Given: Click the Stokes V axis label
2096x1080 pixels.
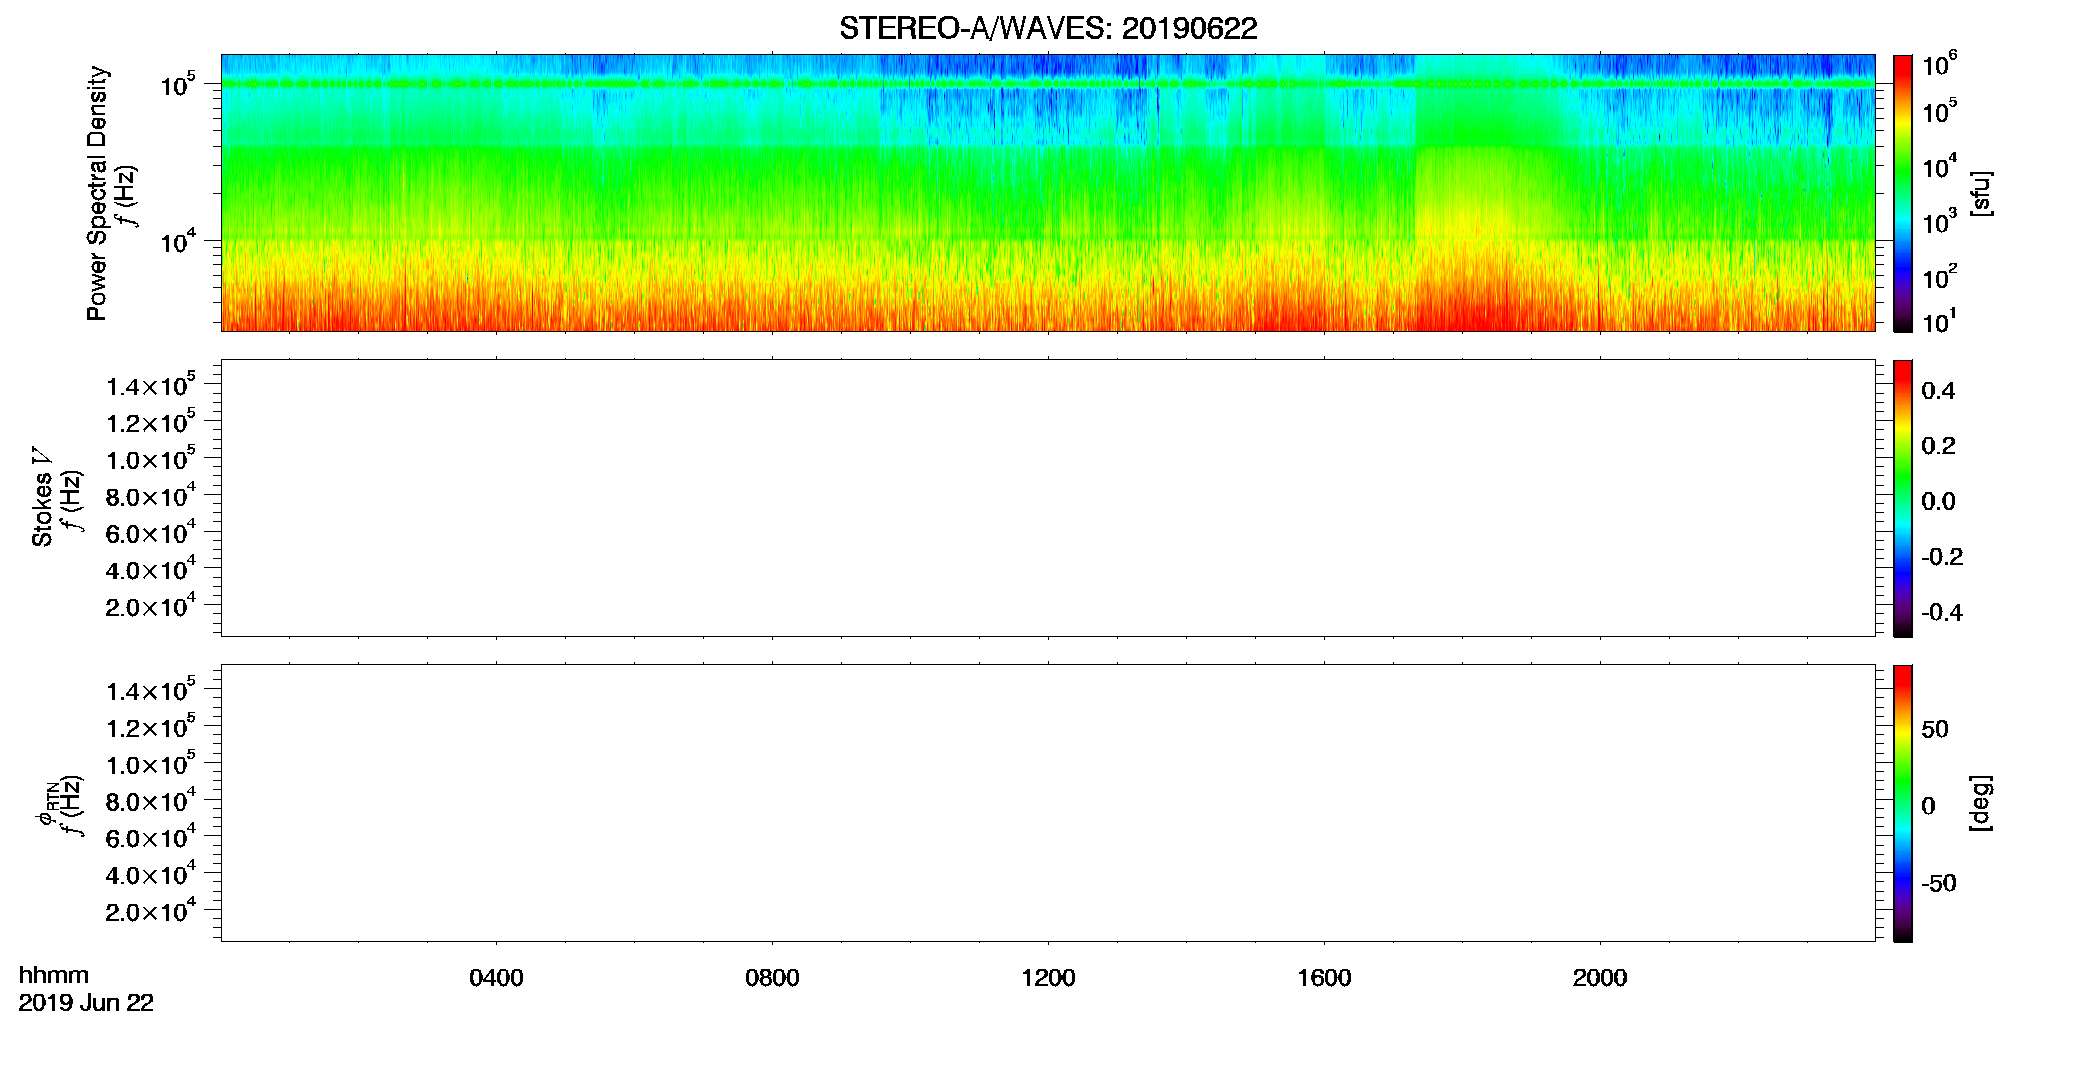Looking at the screenshot, I should pyautogui.click(x=43, y=497).
